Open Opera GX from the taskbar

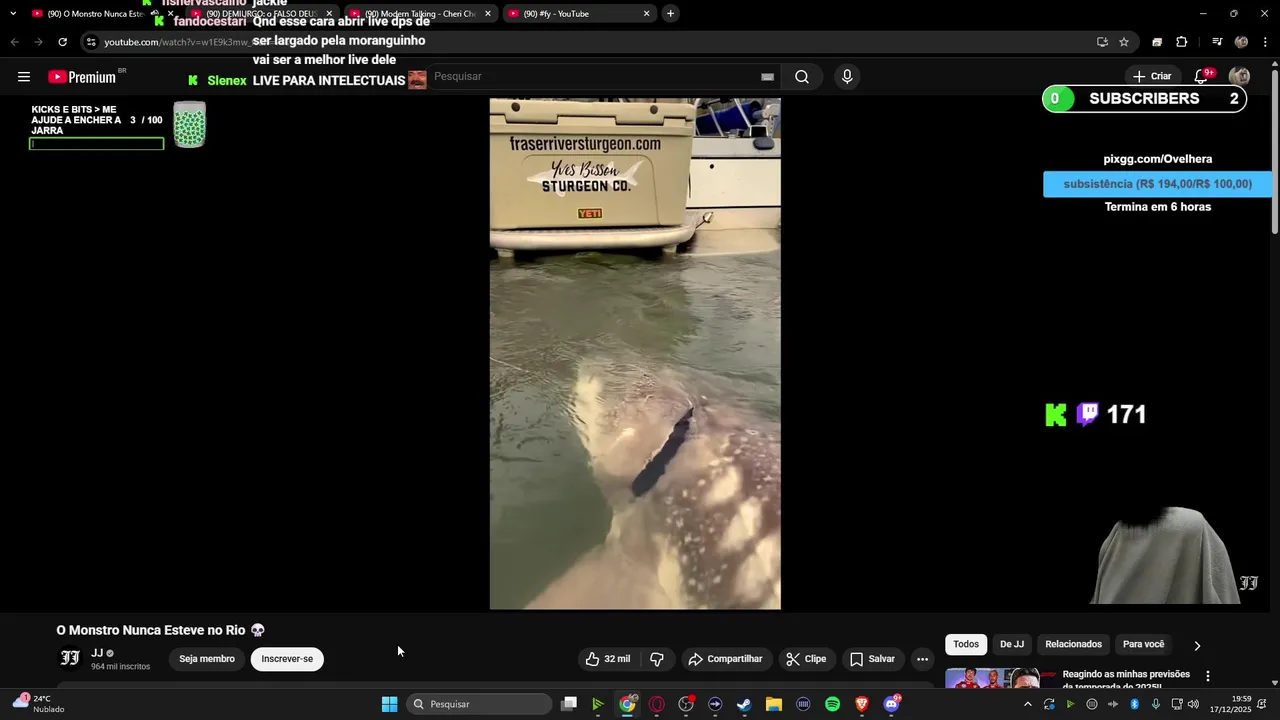[x=657, y=704]
